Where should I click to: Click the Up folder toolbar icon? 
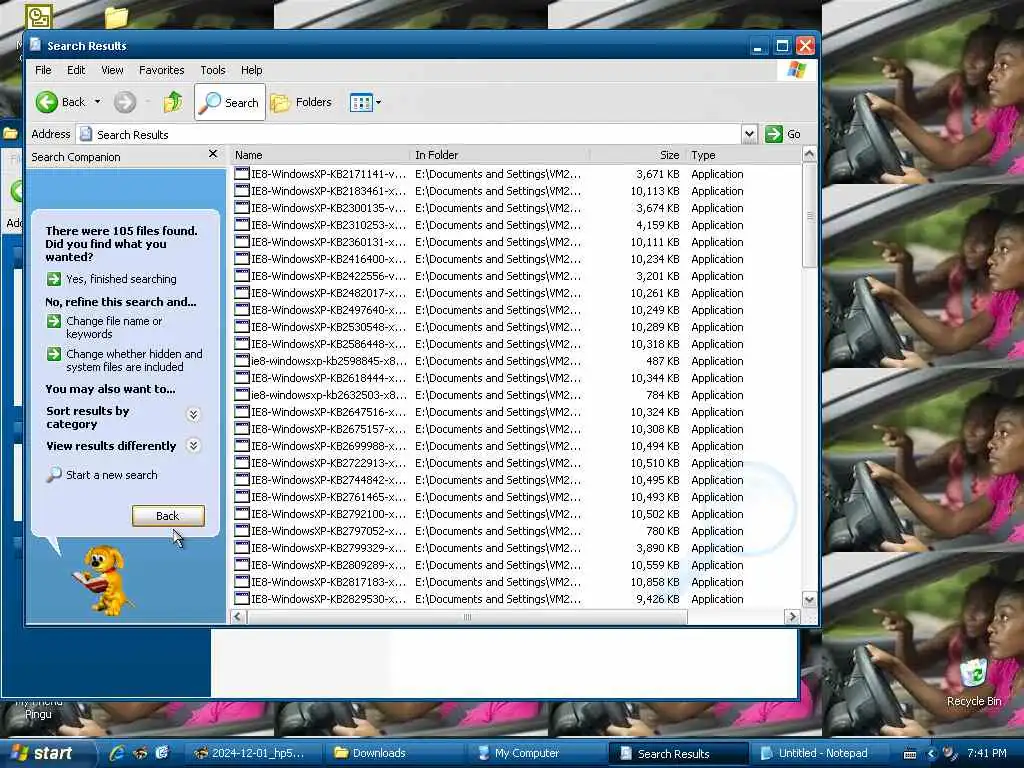click(173, 102)
